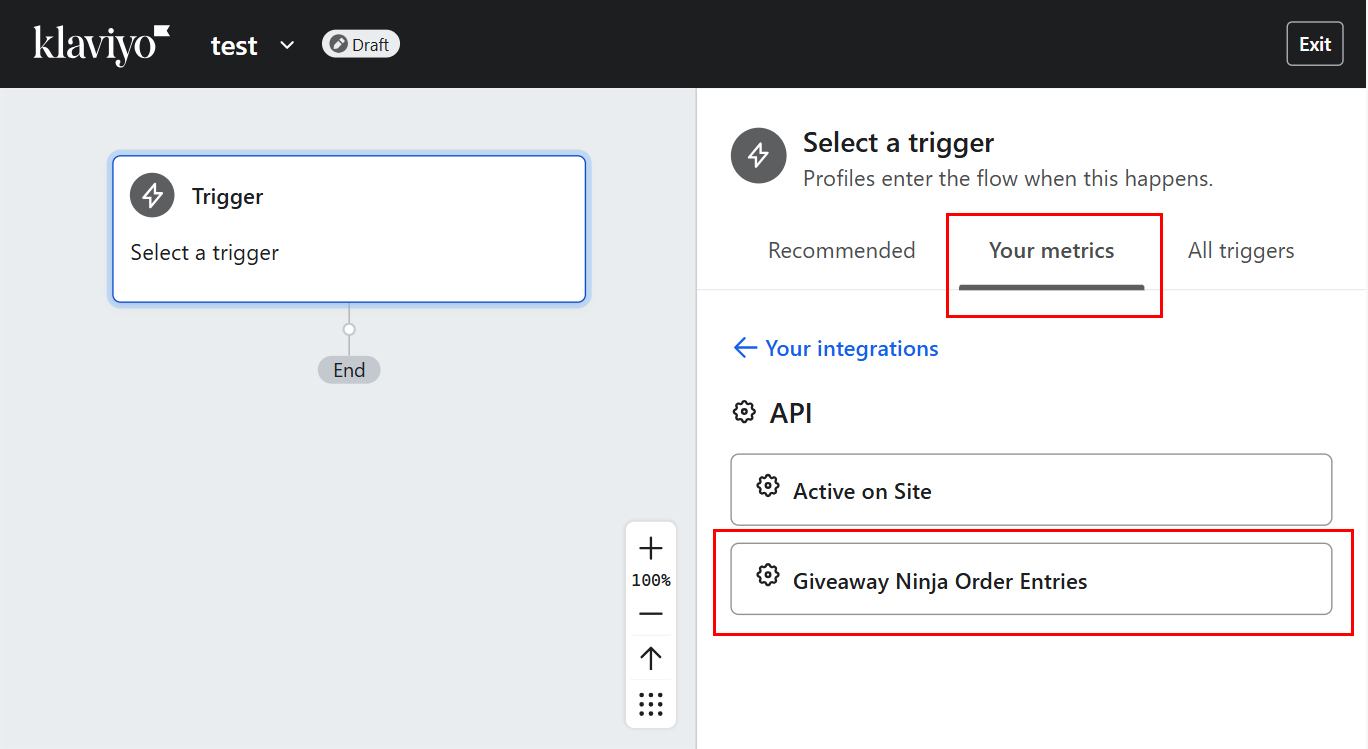Image resolution: width=1368 pixels, height=749 pixels.
Task: Select the Your metrics tab
Action: tap(1051, 251)
